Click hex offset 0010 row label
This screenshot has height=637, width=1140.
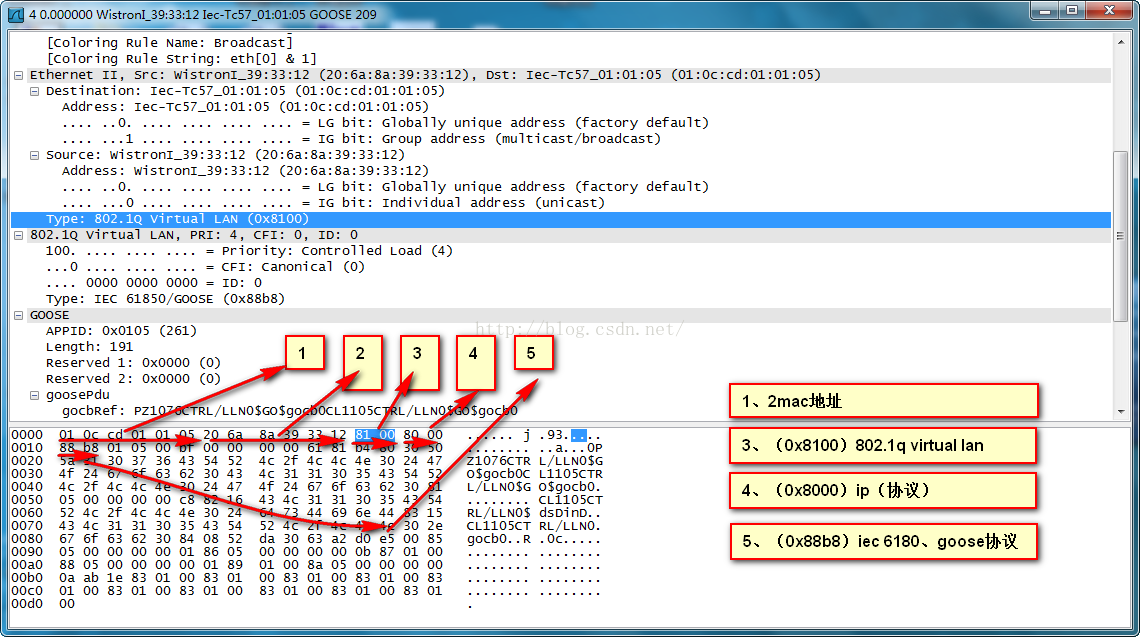pos(27,448)
